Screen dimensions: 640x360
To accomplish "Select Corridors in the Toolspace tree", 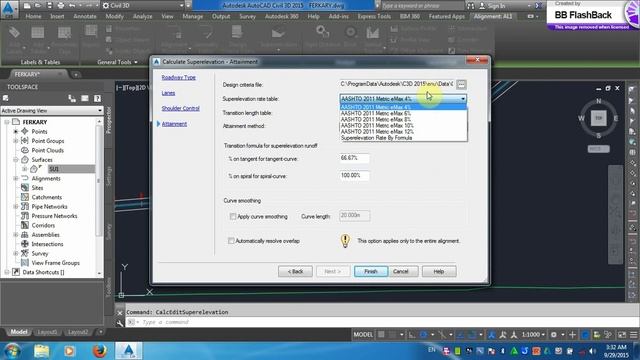I will 43,225.
